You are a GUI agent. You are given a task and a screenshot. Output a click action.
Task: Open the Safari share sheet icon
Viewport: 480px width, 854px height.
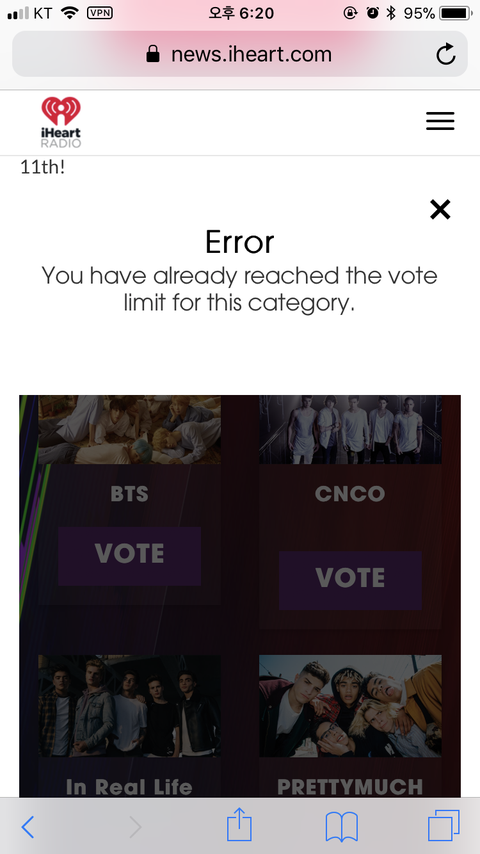tap(239, 825)
